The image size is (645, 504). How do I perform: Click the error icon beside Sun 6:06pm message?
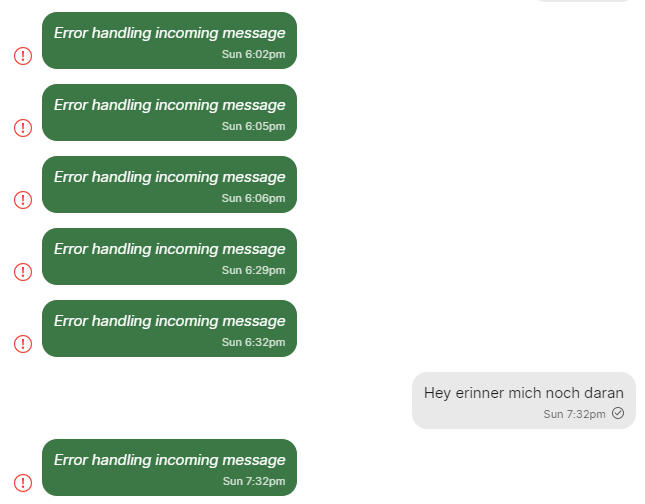pos(23,200)
